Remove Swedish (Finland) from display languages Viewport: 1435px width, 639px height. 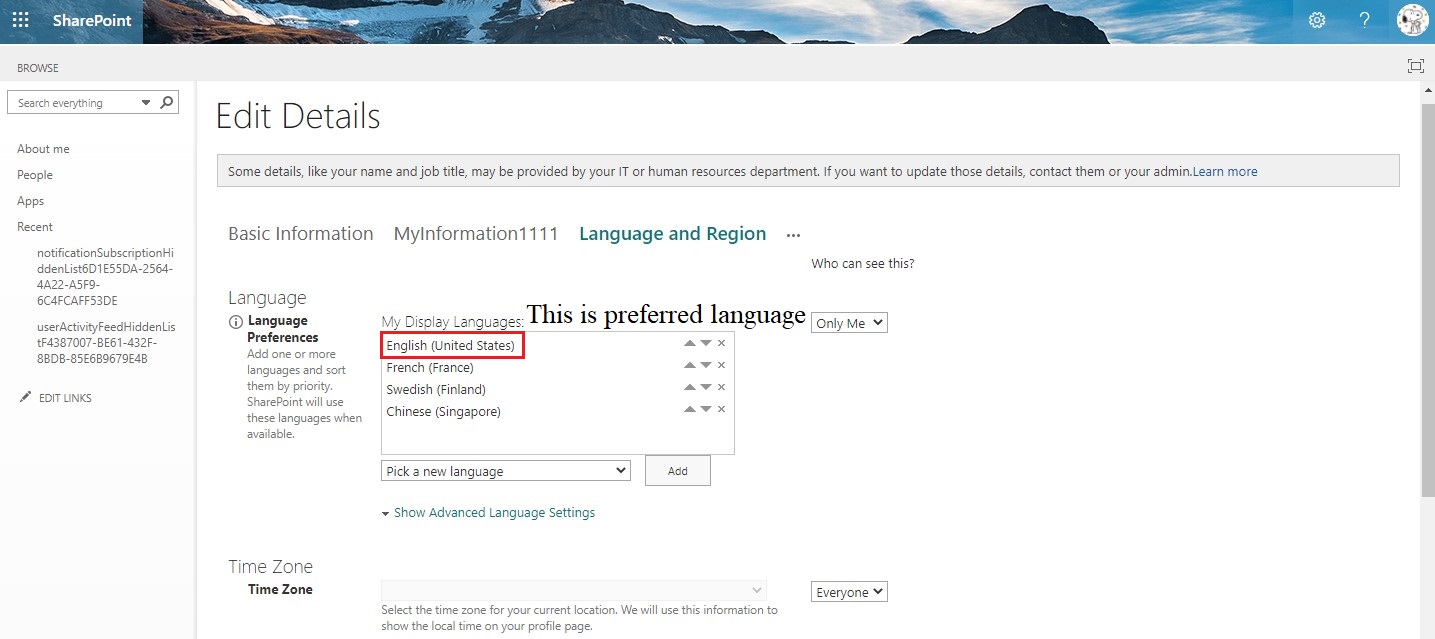(721, 386)
